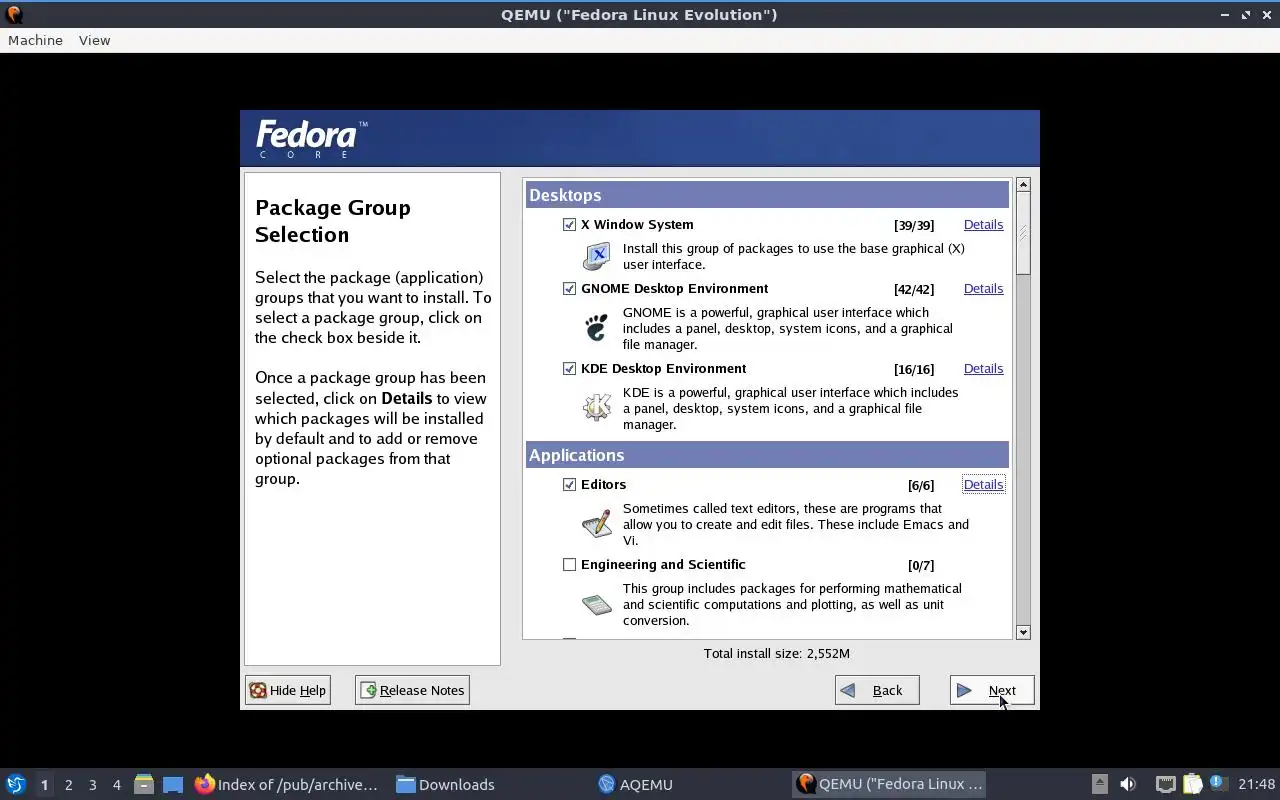Click the 'Engineering and Scientific' group label
1280x800 pixels.
coord(663,565)
